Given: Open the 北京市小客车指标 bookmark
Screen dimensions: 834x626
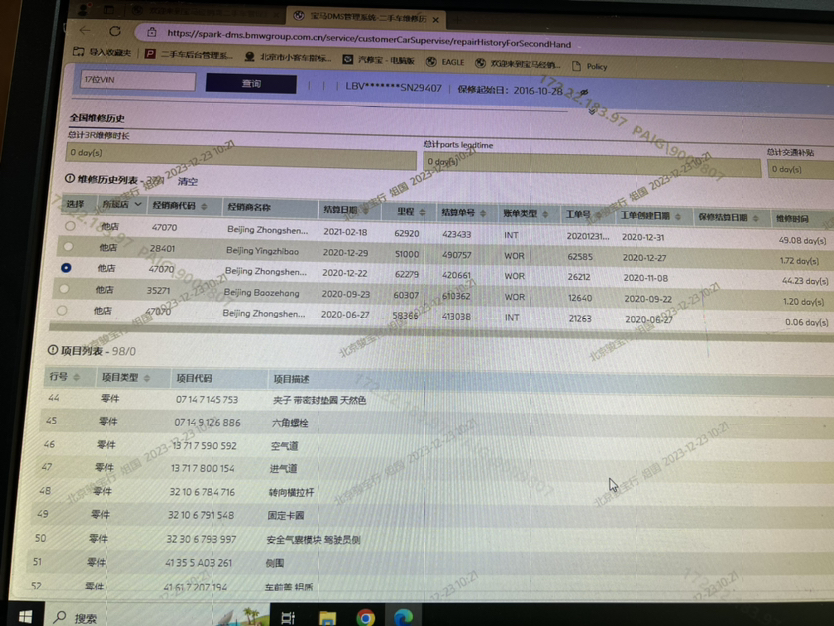Looking at the screenshot, I should [288, 57].
